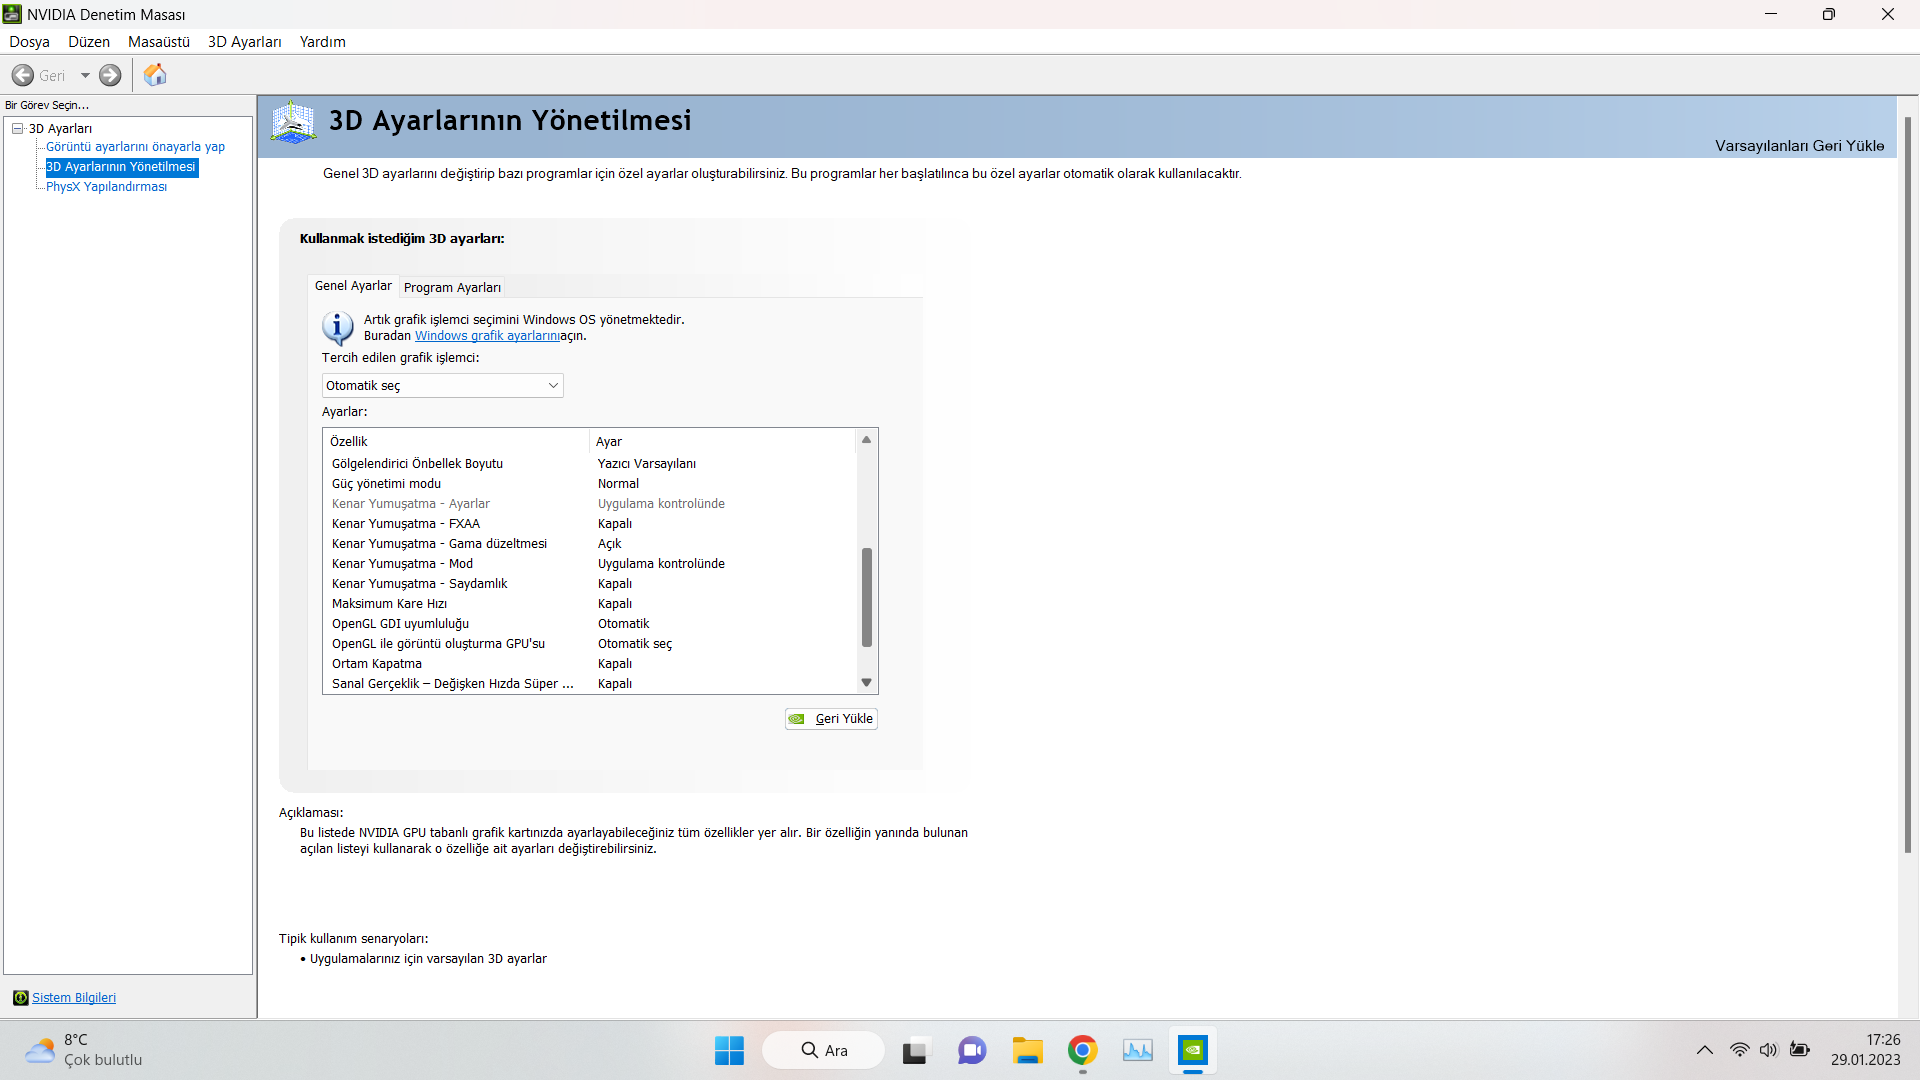Open the Wi-Fi network tray icon
Viewport: 1920px width, 1080px height.
coord(1740,1050)
